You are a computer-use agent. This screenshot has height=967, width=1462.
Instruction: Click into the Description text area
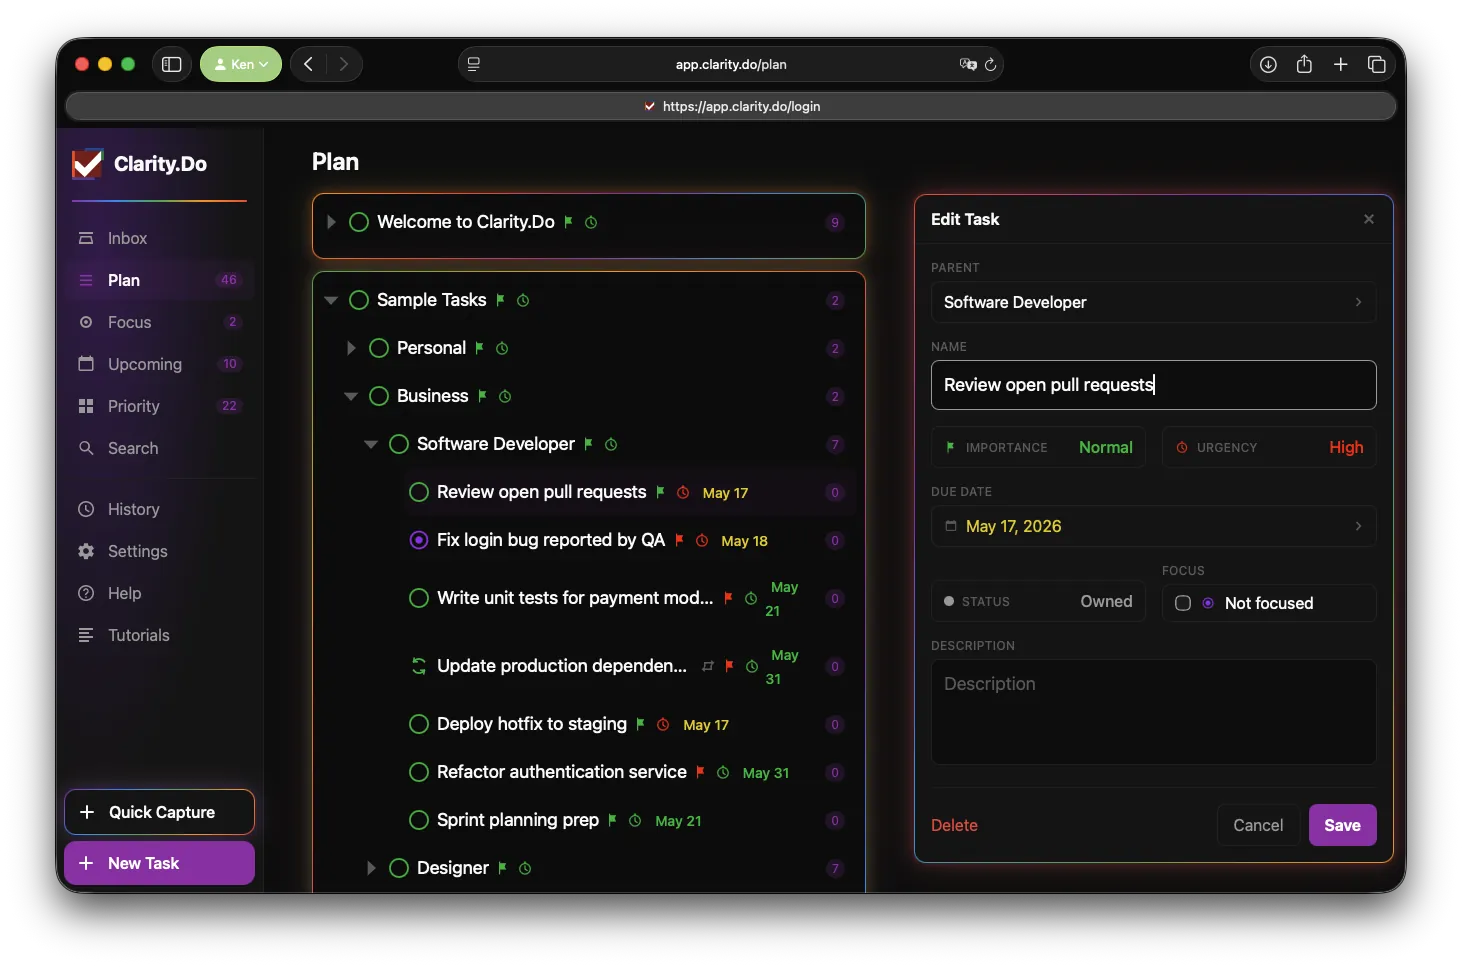[1154, 712]
